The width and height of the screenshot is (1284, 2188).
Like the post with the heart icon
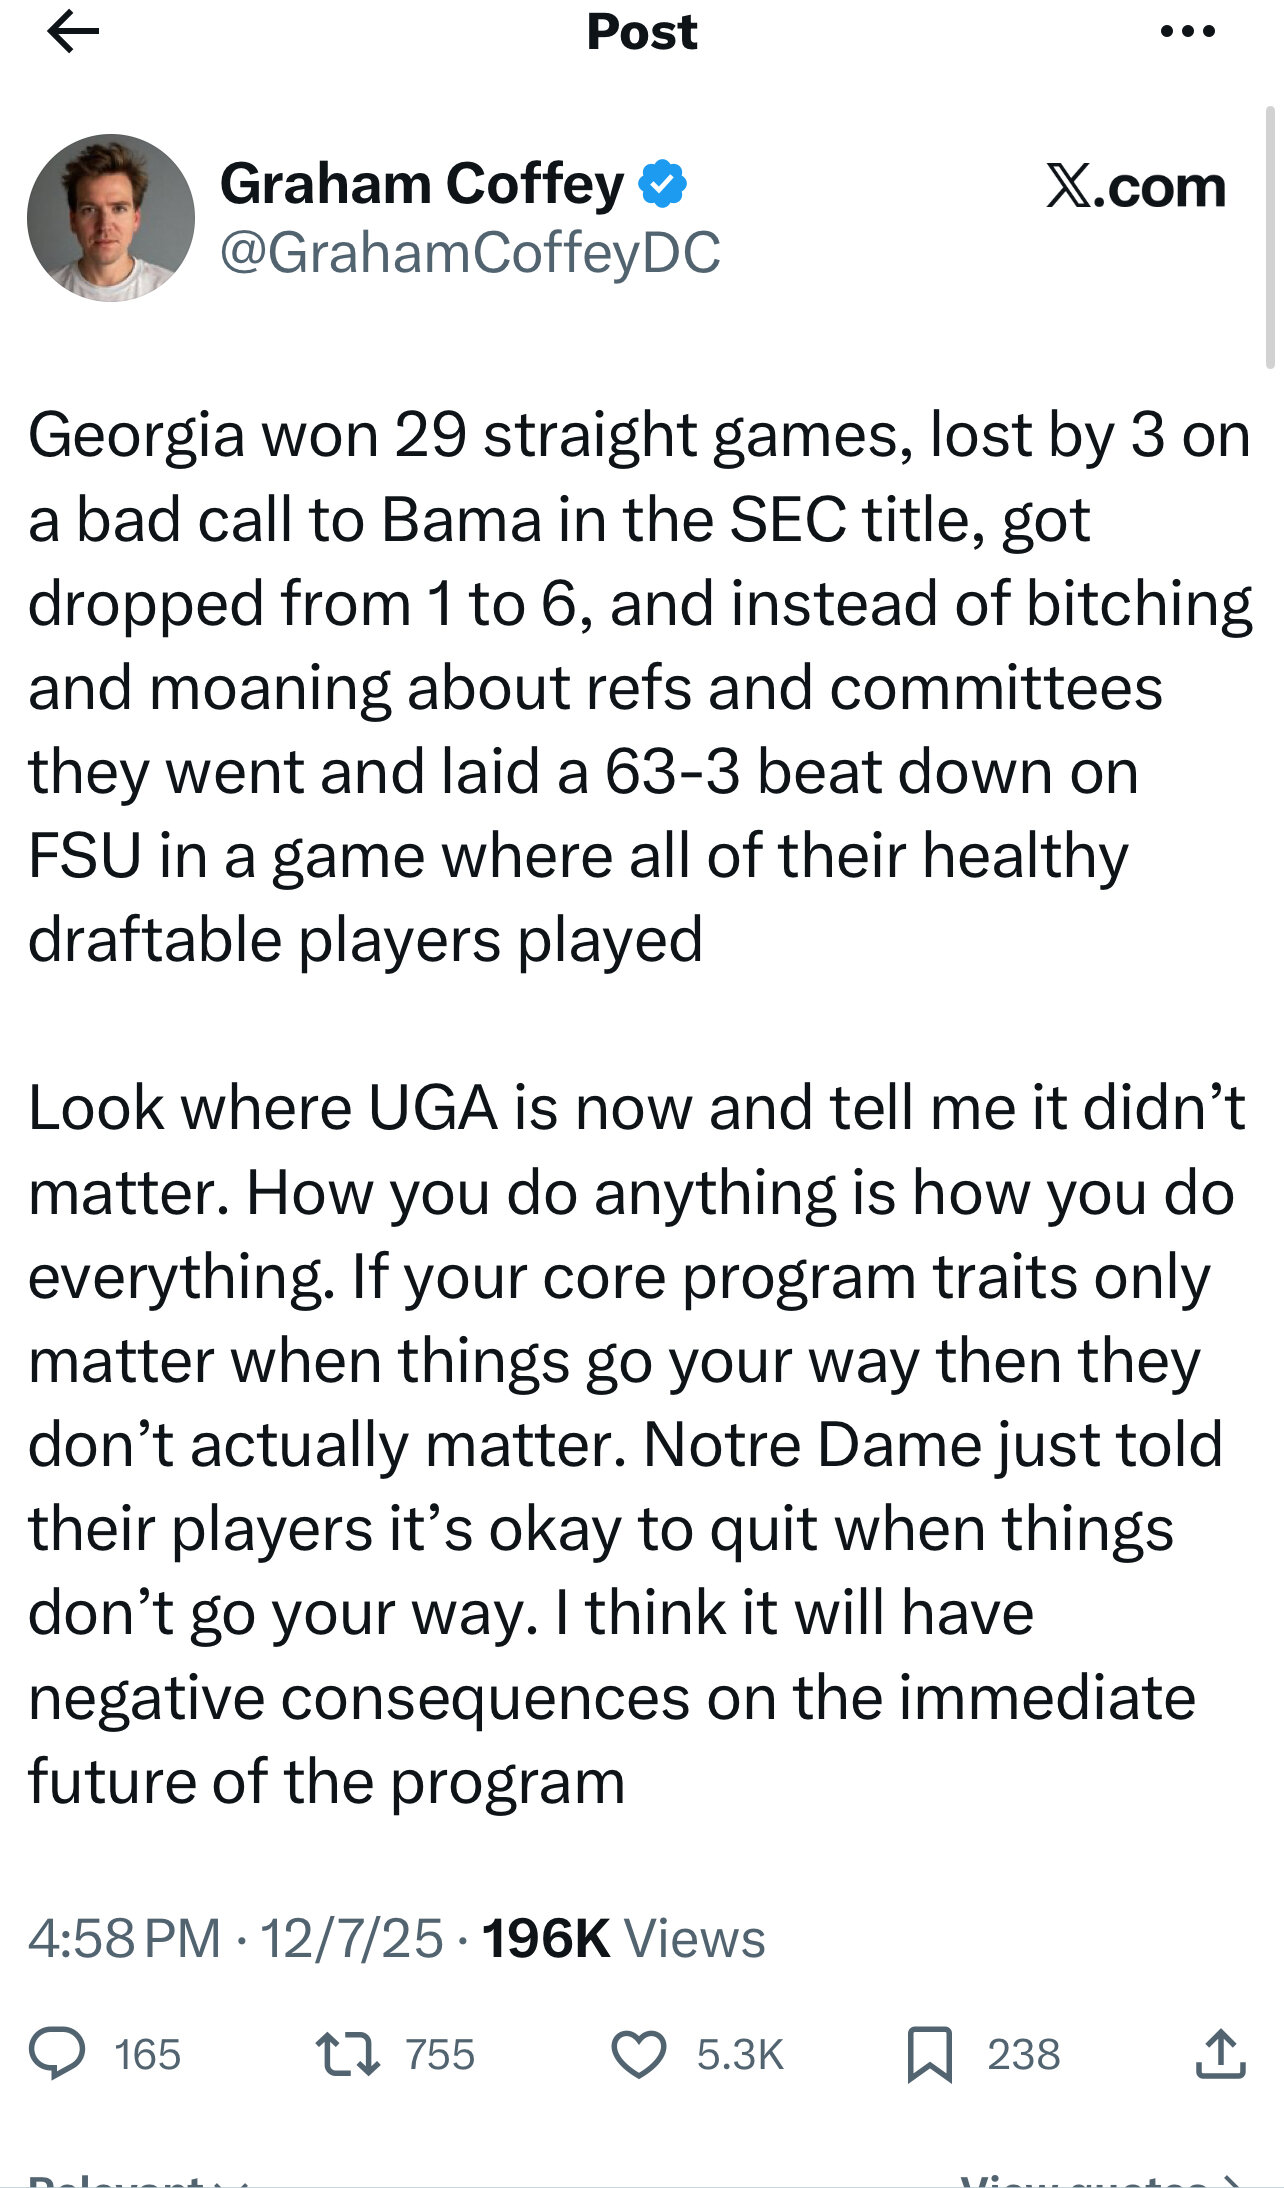(x=638, y=2055)
